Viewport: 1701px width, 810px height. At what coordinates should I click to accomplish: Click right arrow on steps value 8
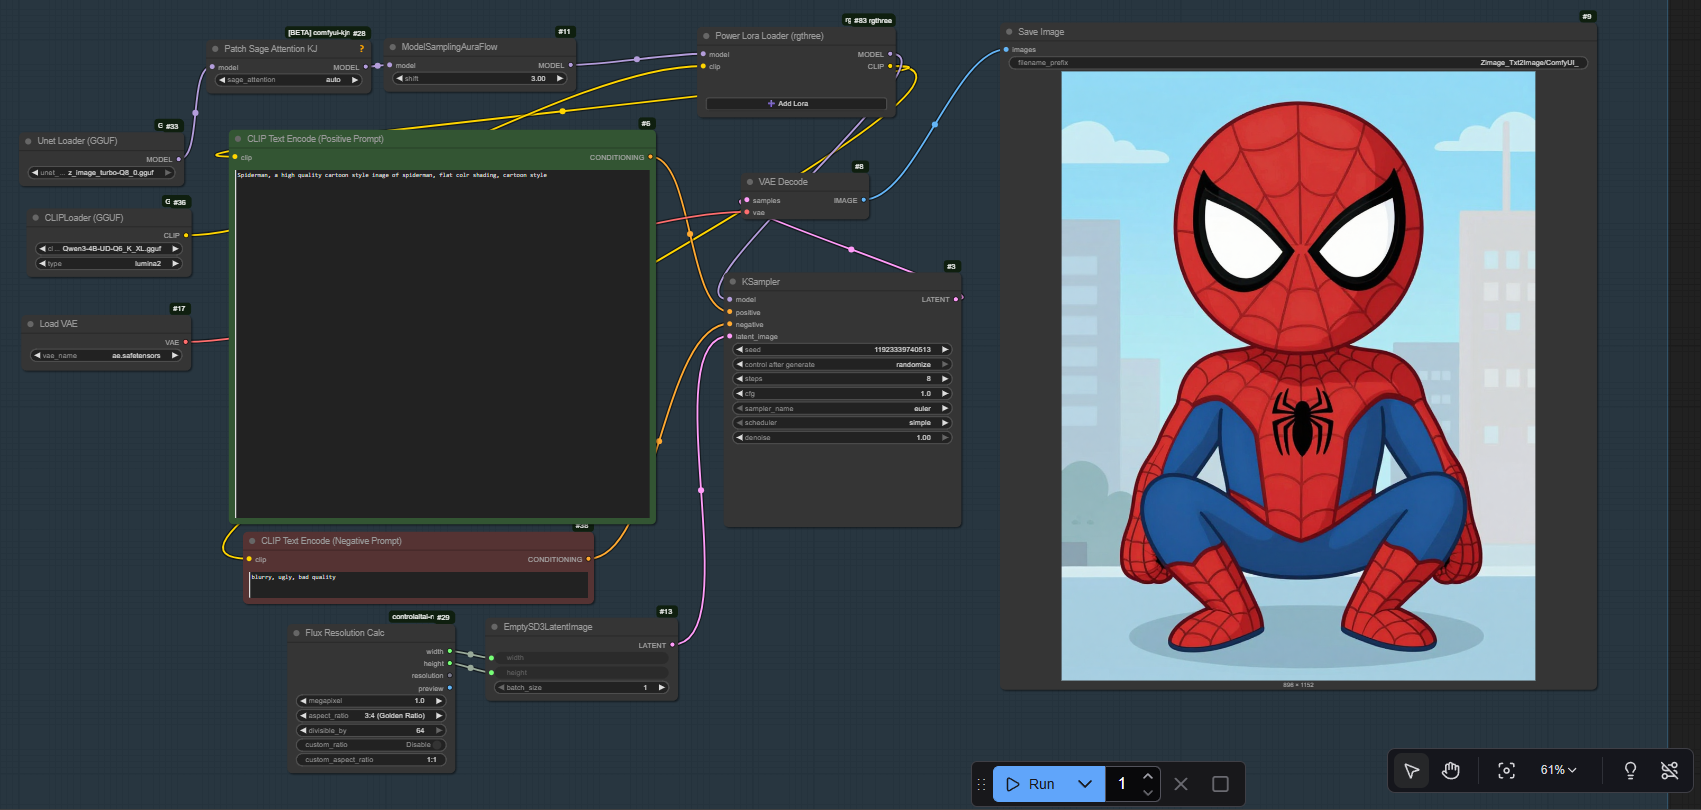pos(944,379)
